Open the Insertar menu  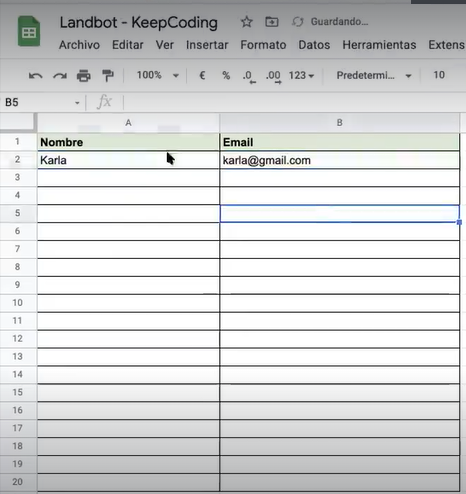point(207,45)
